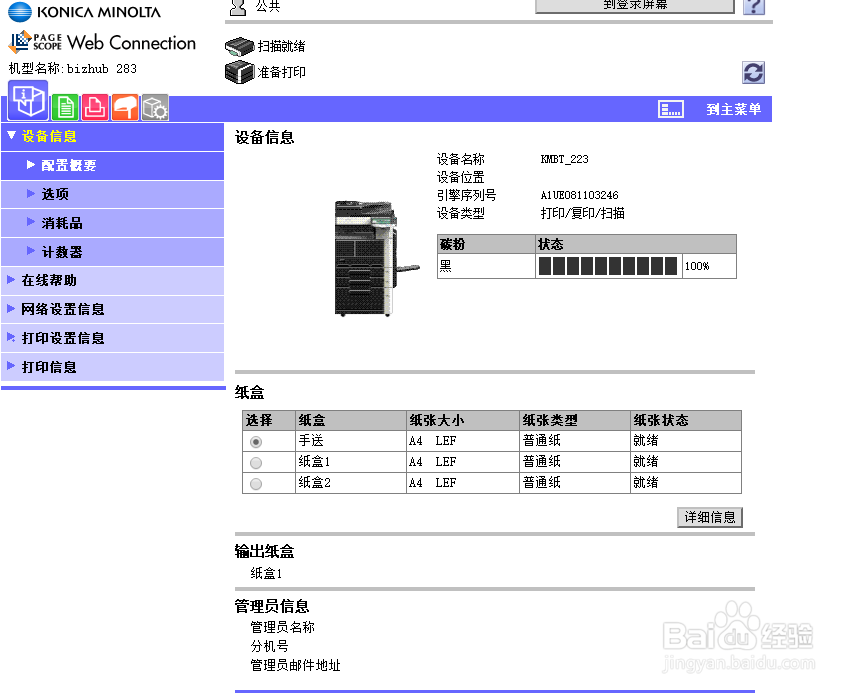This screenshot has width=864, height=693.
Task: Select the green document Job tab icon
Action: tap(65, 106)
